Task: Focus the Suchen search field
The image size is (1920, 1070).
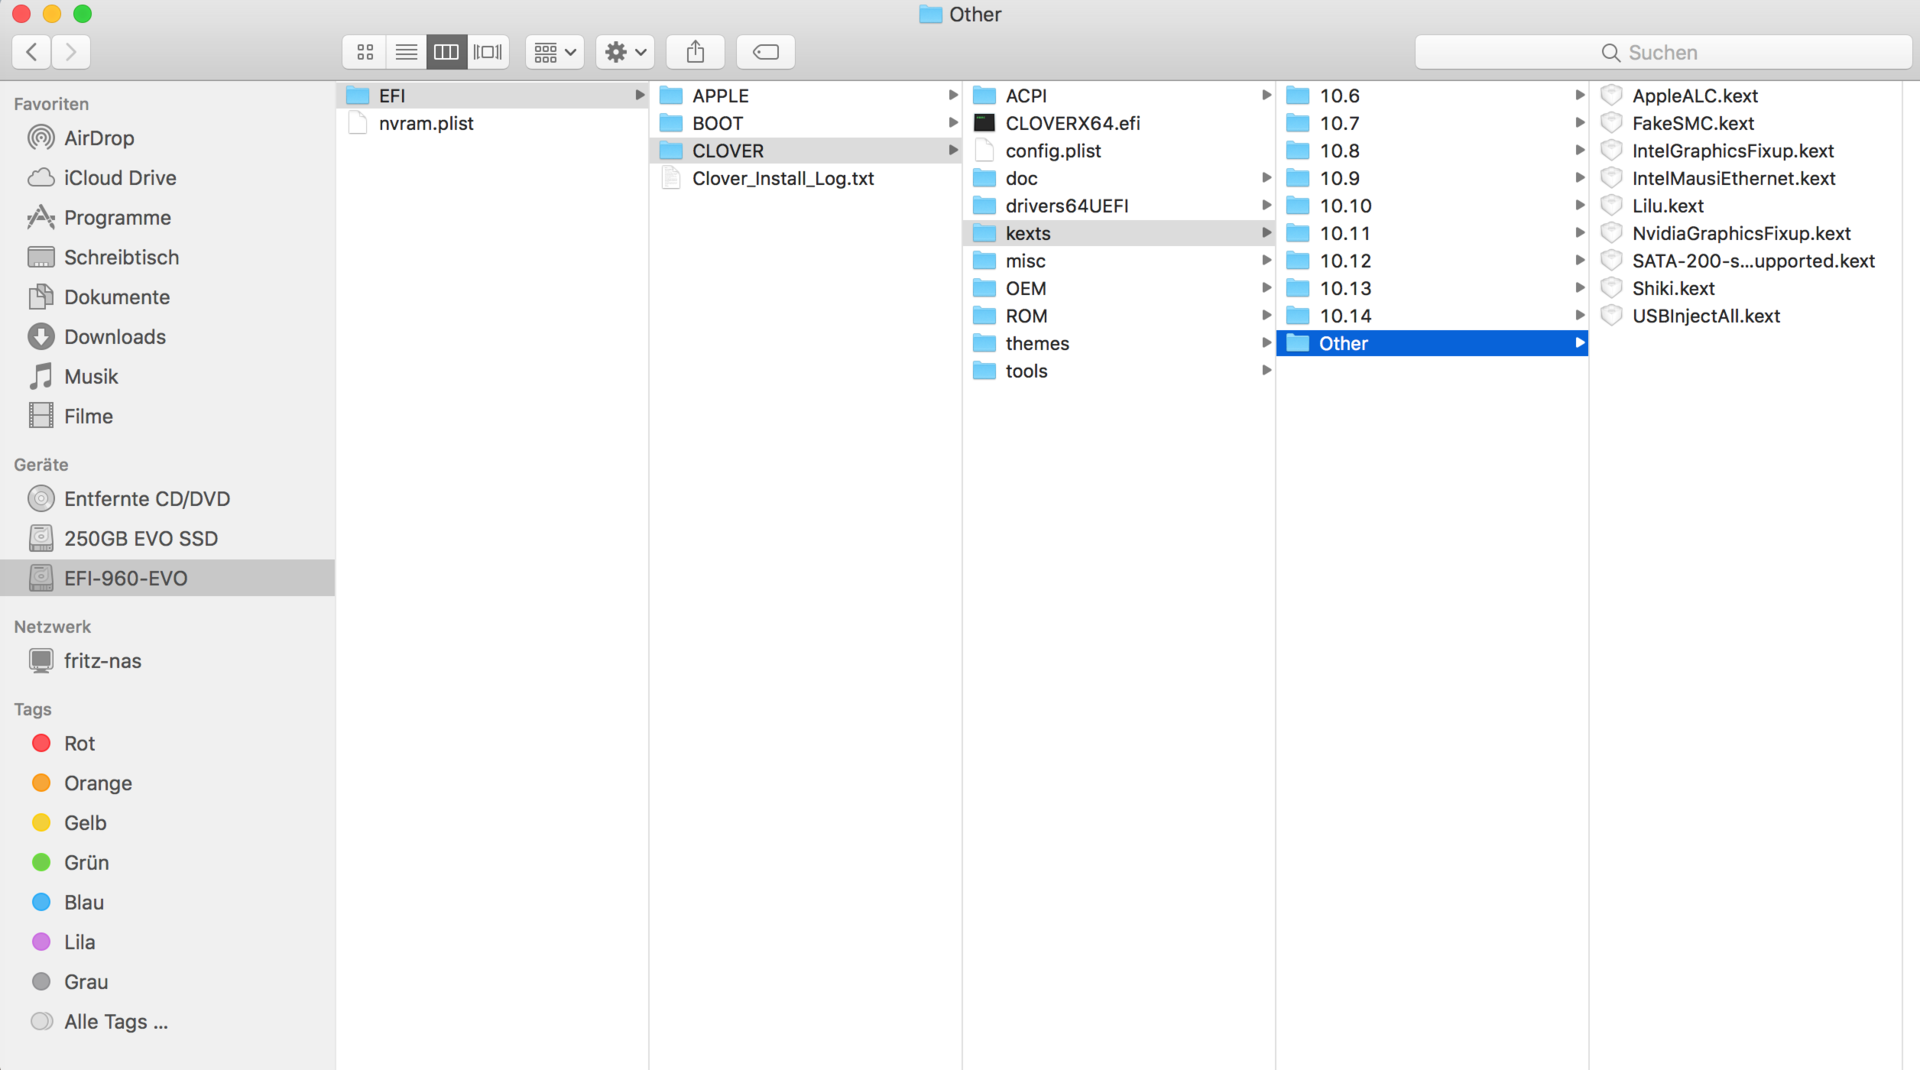Action: [x=1663, y=52]
